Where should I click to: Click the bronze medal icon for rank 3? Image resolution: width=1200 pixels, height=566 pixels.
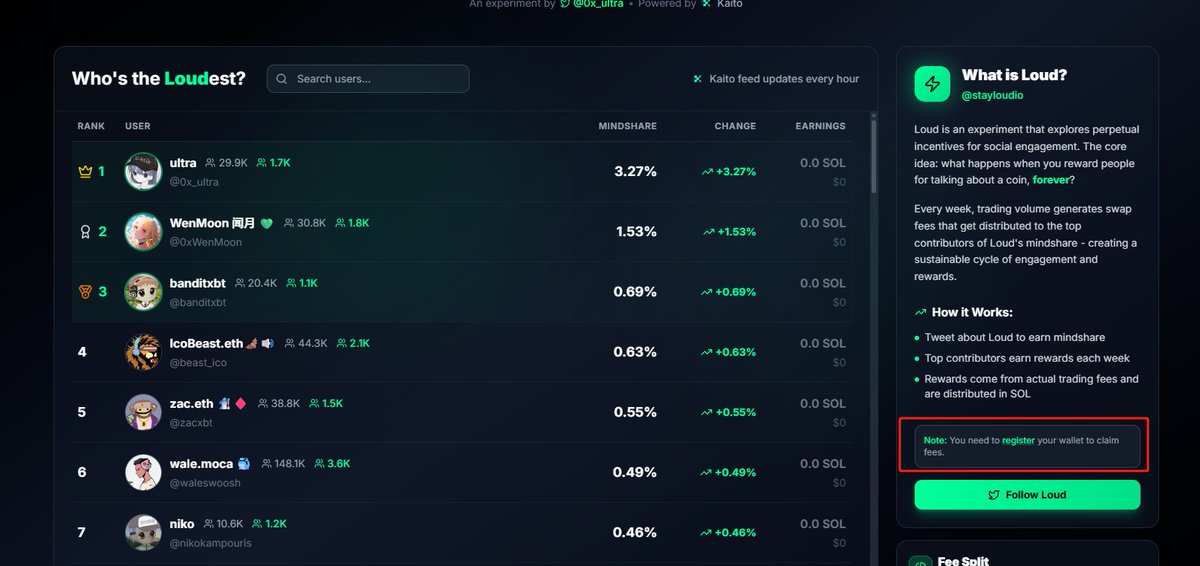85,292
